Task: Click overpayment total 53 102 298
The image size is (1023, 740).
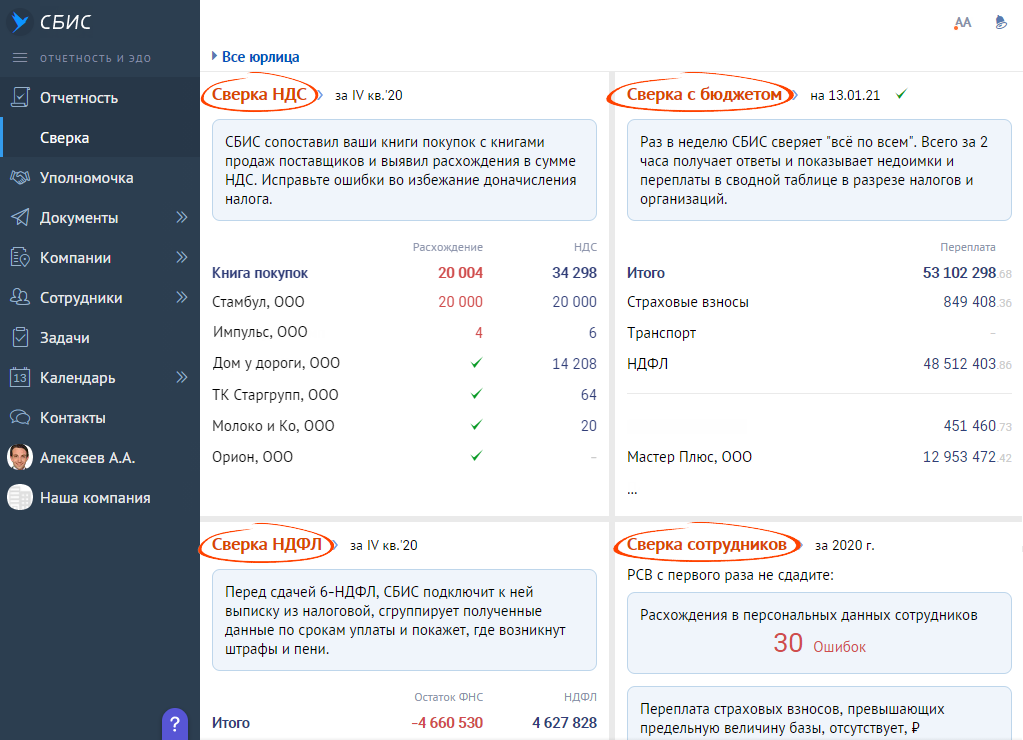Action: coord(967,273)
